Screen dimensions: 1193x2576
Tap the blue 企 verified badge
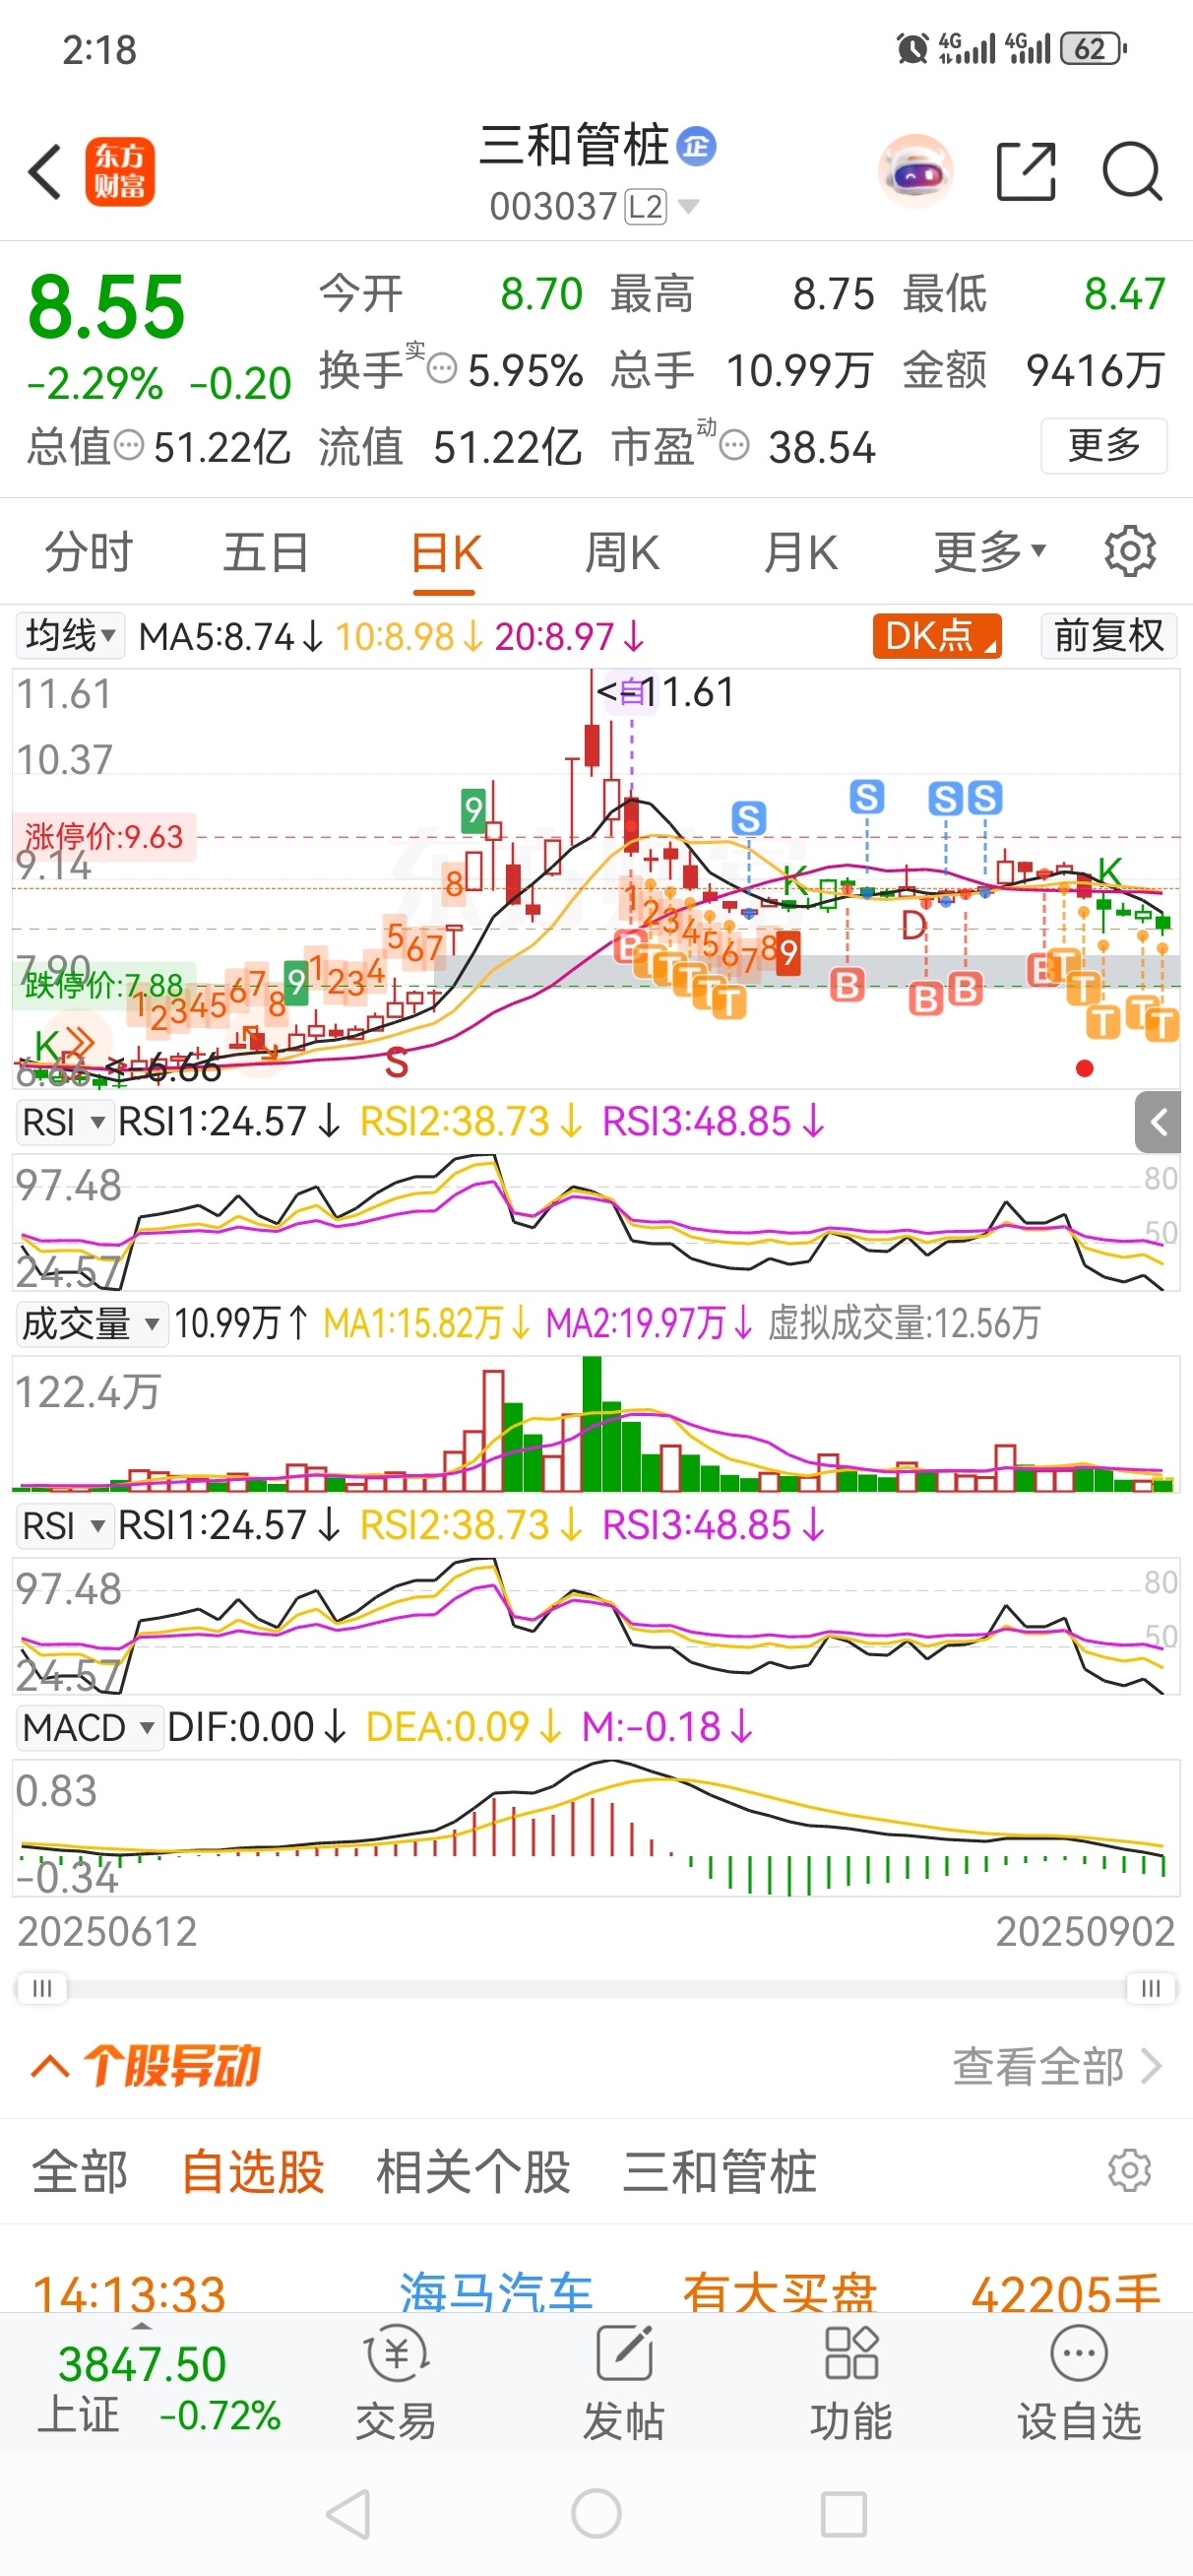coord(696,147)
